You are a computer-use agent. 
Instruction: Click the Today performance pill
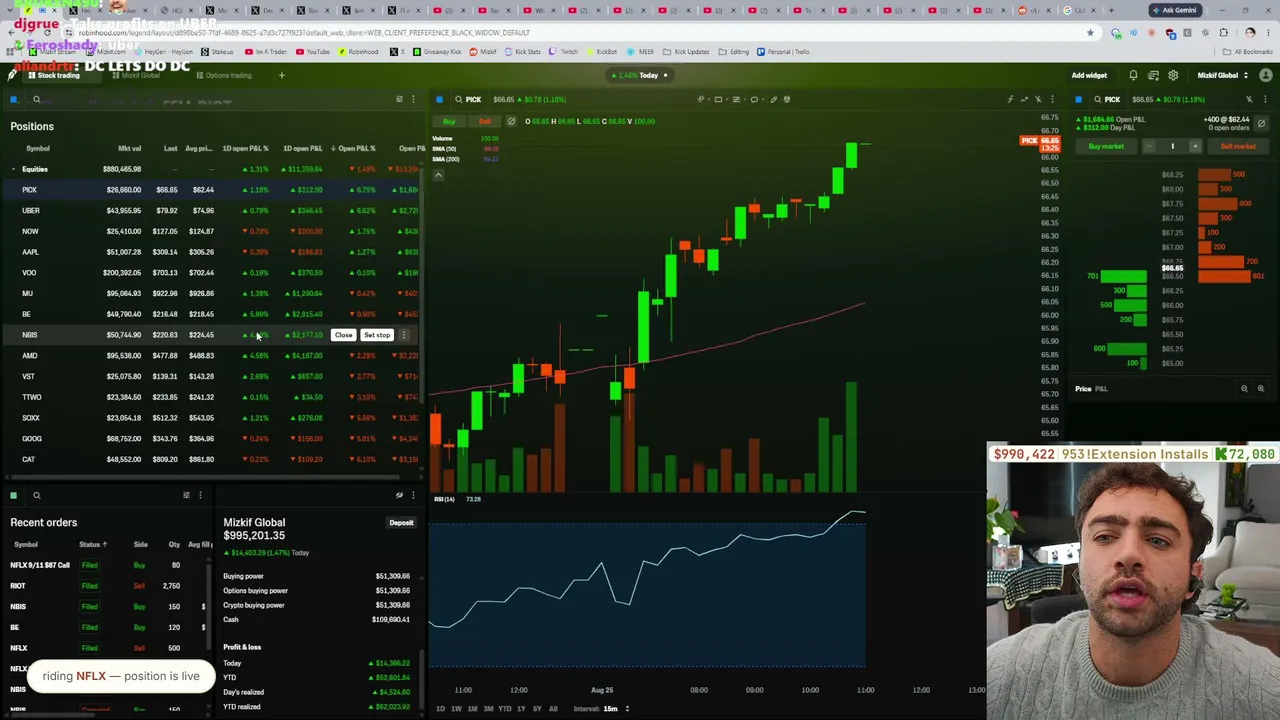point(640,75)
